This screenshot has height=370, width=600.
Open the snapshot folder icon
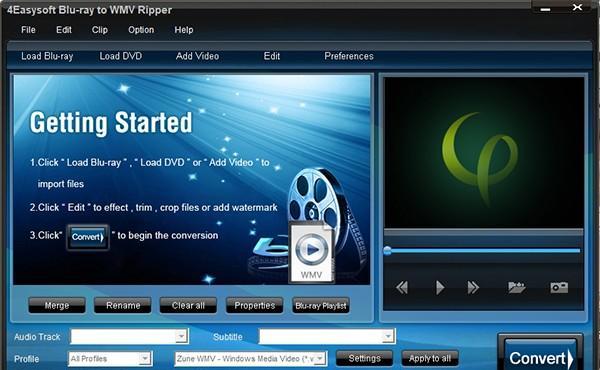click(517, 287)
